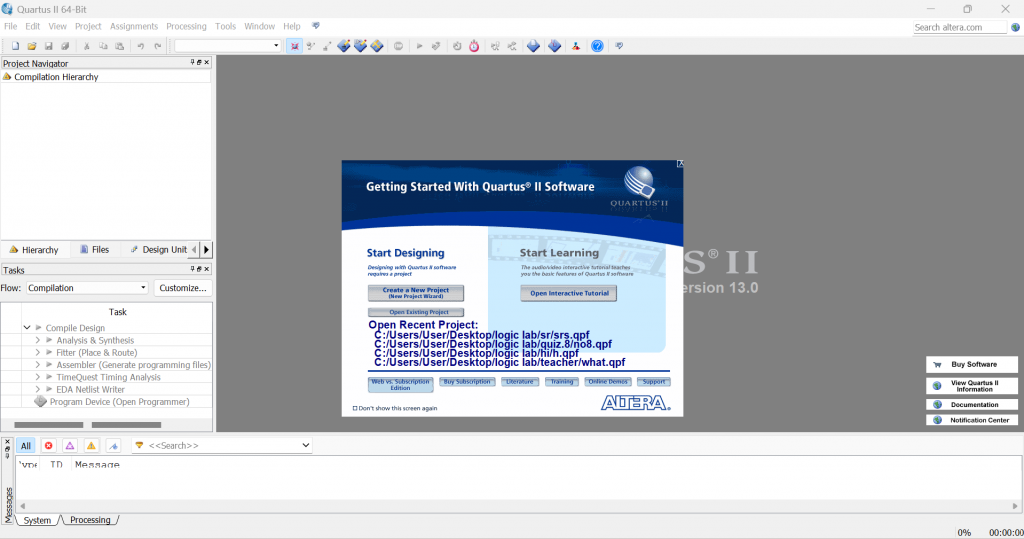The width and height of the screenshot is (1024, 539).
Task: Open the Assignments menu
Action: (x=134, y=26)
